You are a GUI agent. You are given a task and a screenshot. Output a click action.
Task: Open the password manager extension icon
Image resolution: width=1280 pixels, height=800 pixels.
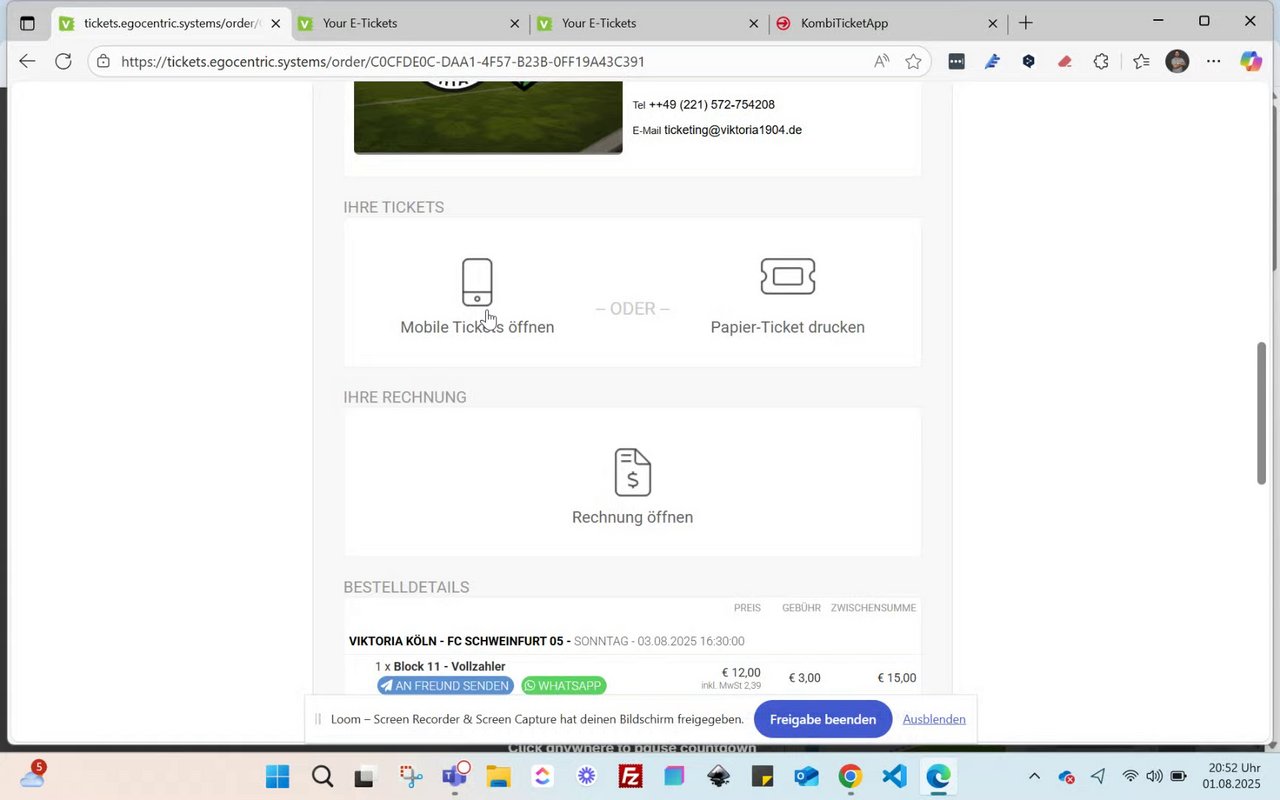956,61
